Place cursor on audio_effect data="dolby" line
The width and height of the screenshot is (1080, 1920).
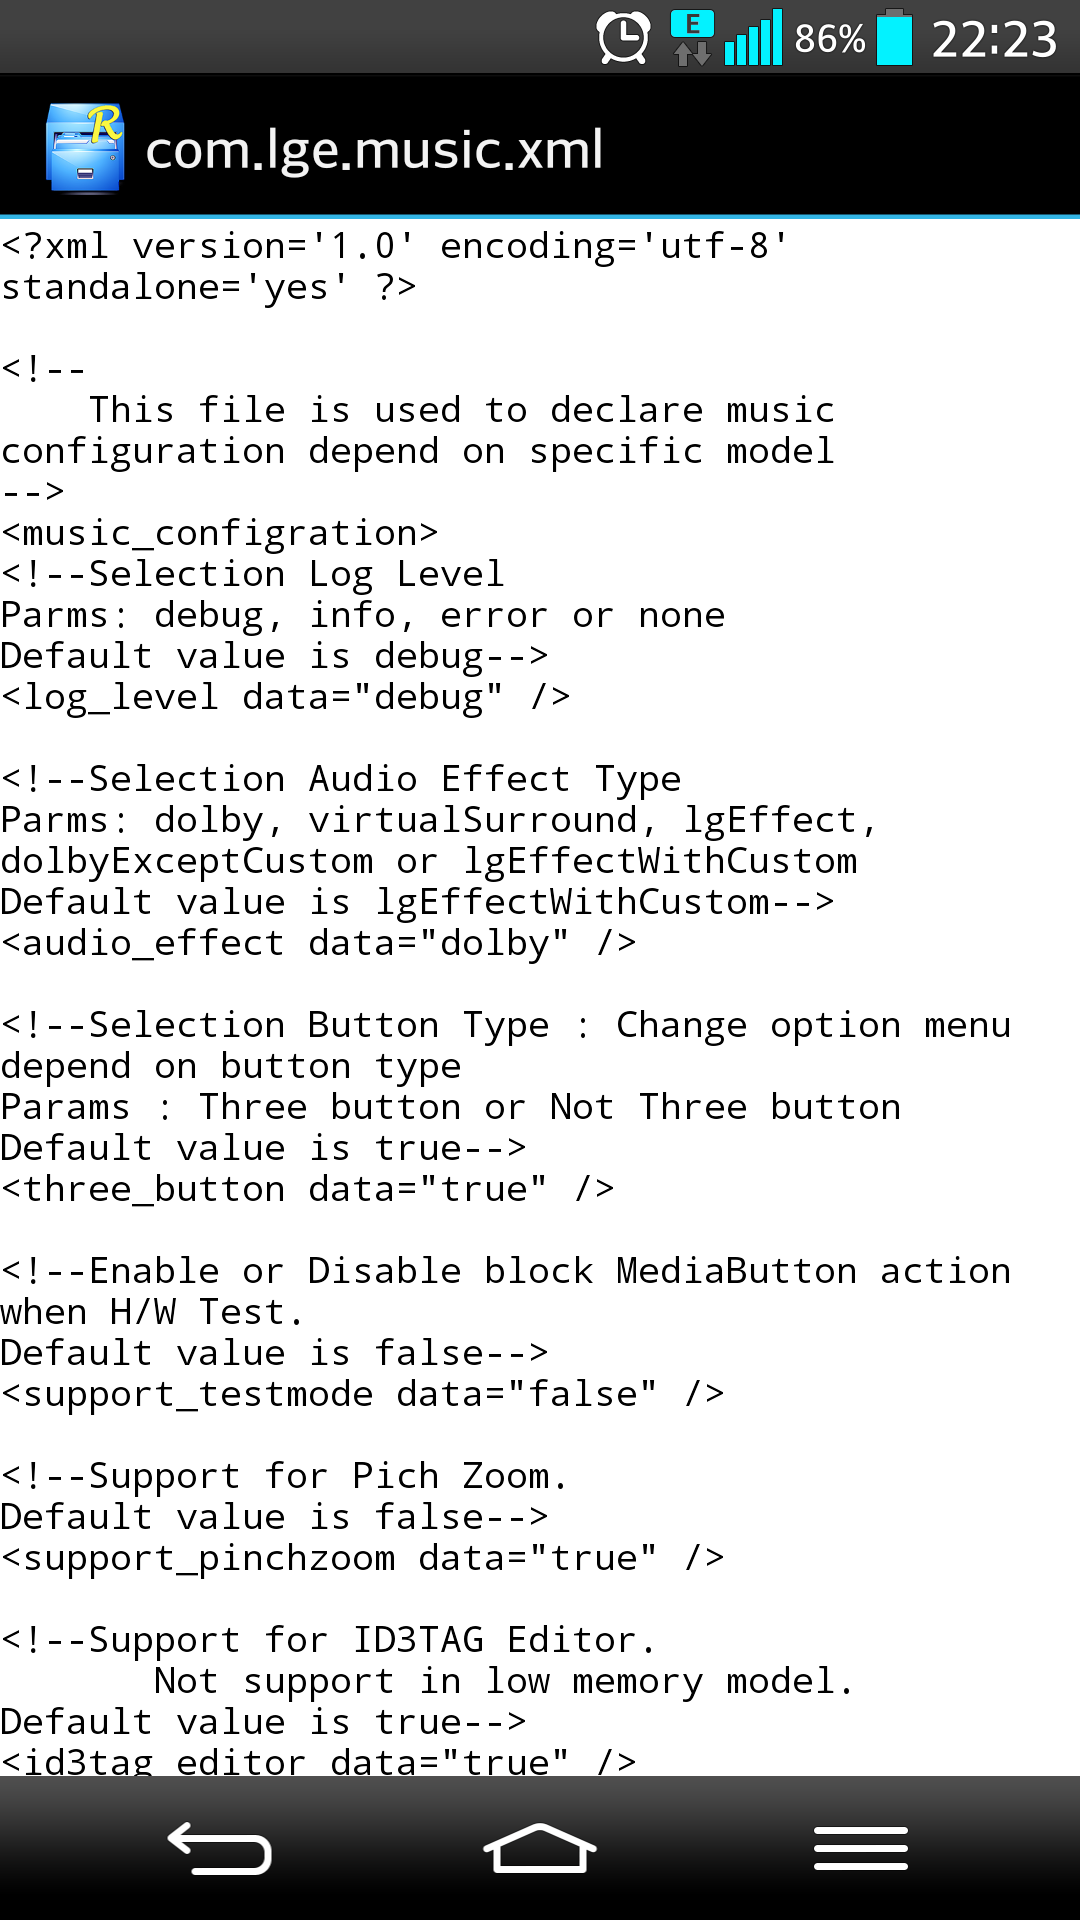click(x=318, y=943)
